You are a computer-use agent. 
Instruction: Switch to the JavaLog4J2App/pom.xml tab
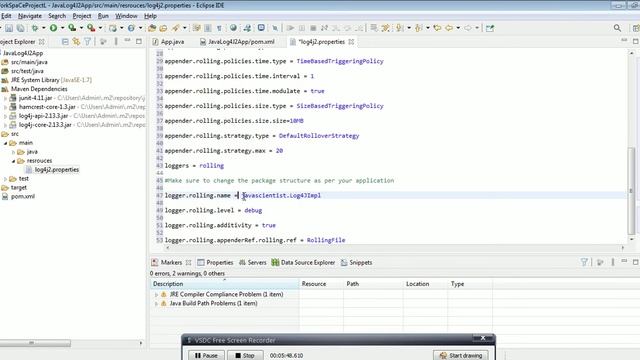click(x=237, y=42)
